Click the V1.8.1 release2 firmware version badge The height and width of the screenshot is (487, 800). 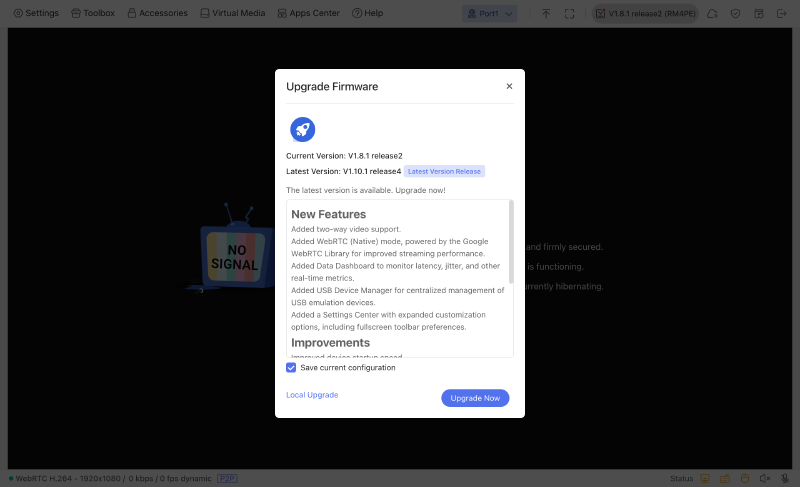[x=645, y=14]
